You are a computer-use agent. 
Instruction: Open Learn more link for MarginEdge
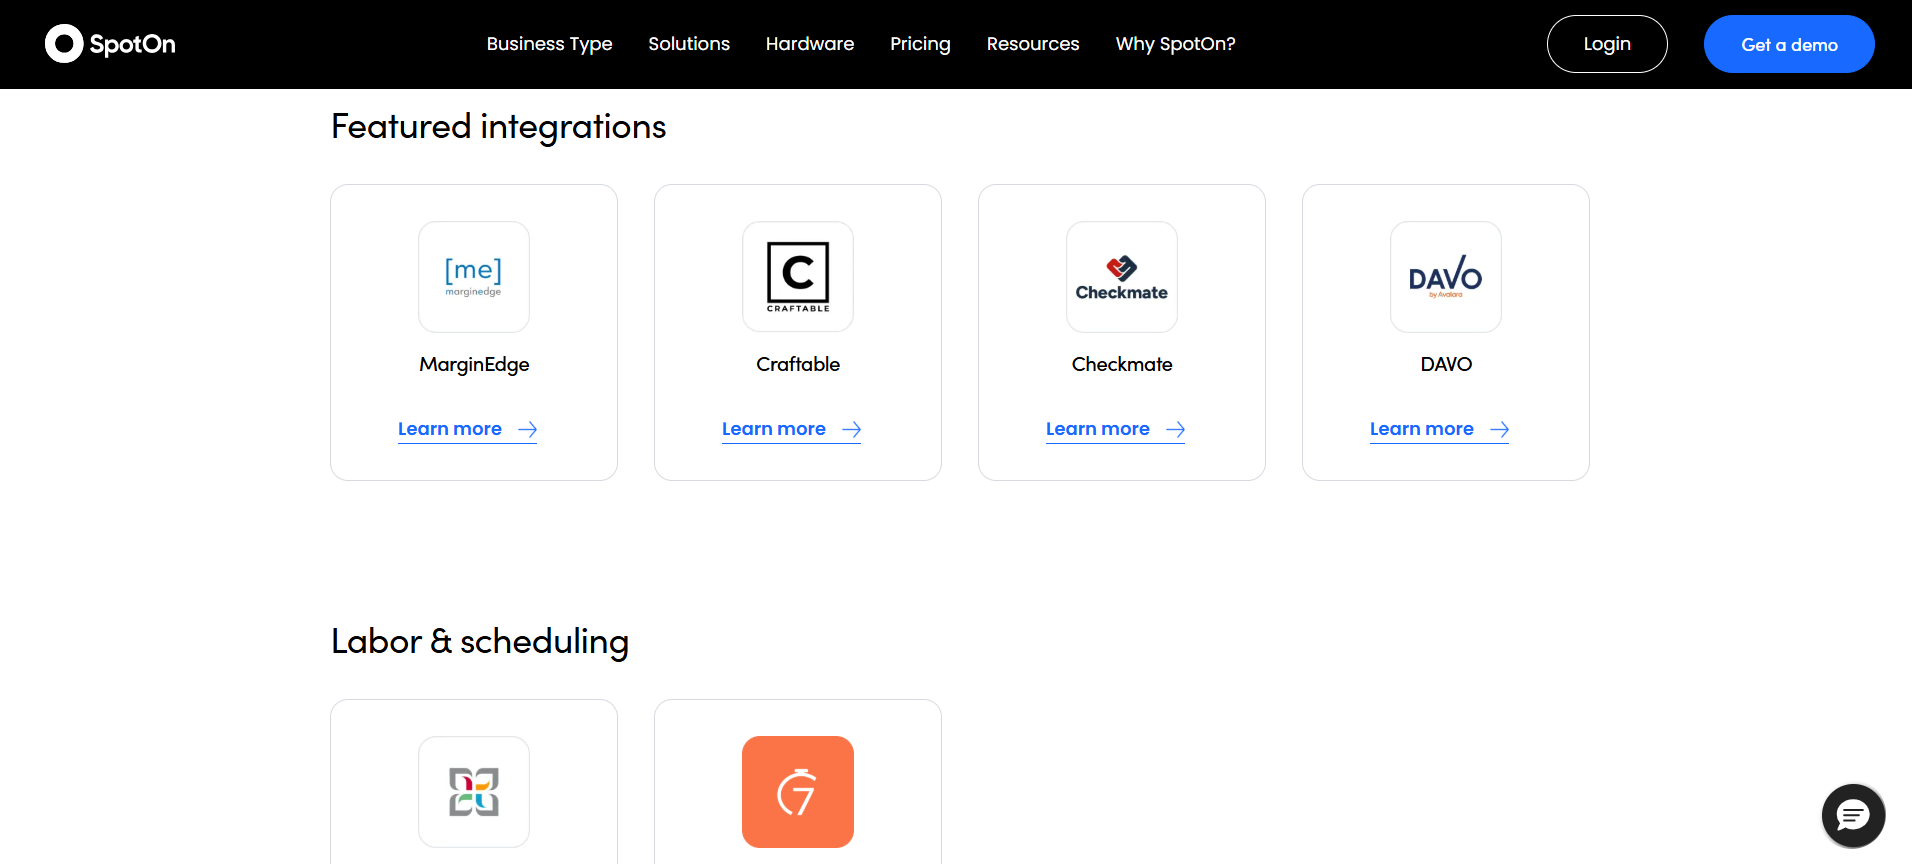click(x=467, y=429)
